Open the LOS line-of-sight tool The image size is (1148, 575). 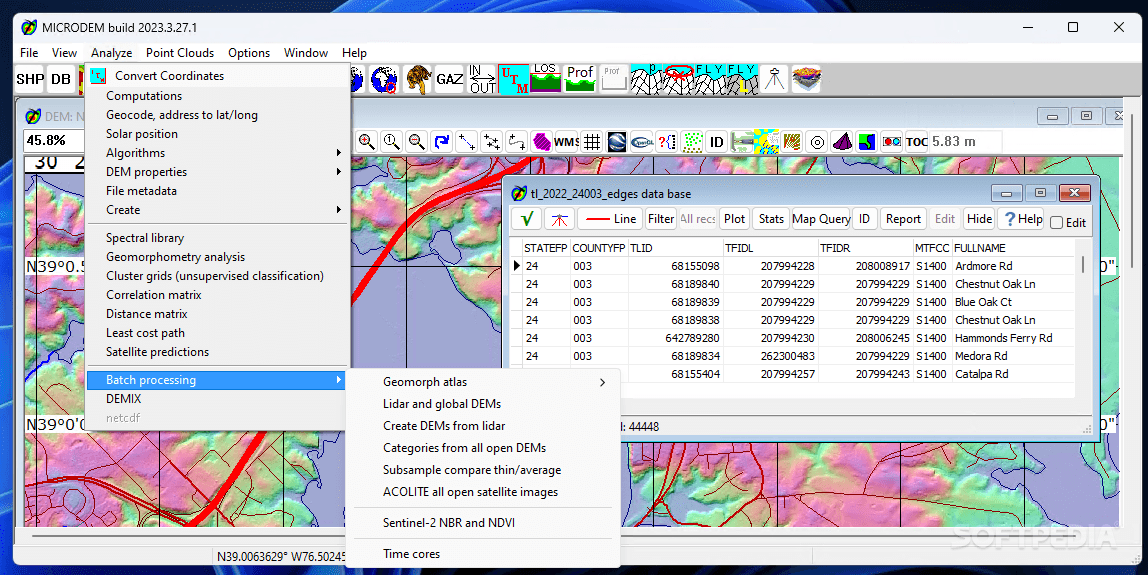click(545, 79)
